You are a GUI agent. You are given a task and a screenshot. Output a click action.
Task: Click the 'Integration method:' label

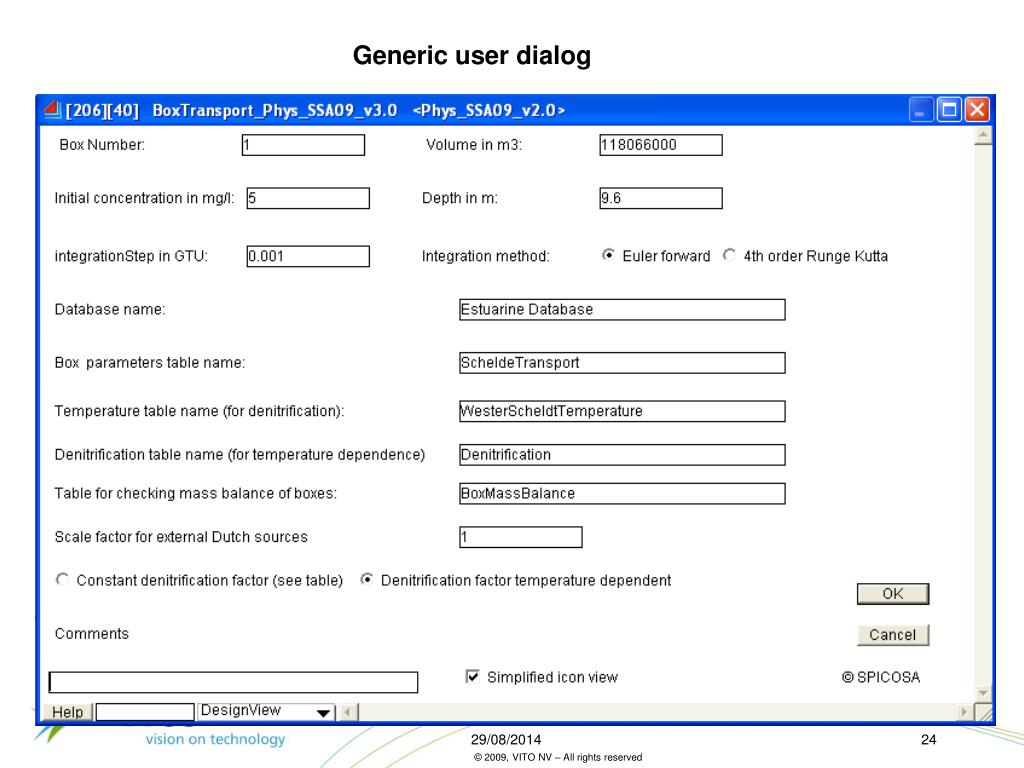[485, 256]
